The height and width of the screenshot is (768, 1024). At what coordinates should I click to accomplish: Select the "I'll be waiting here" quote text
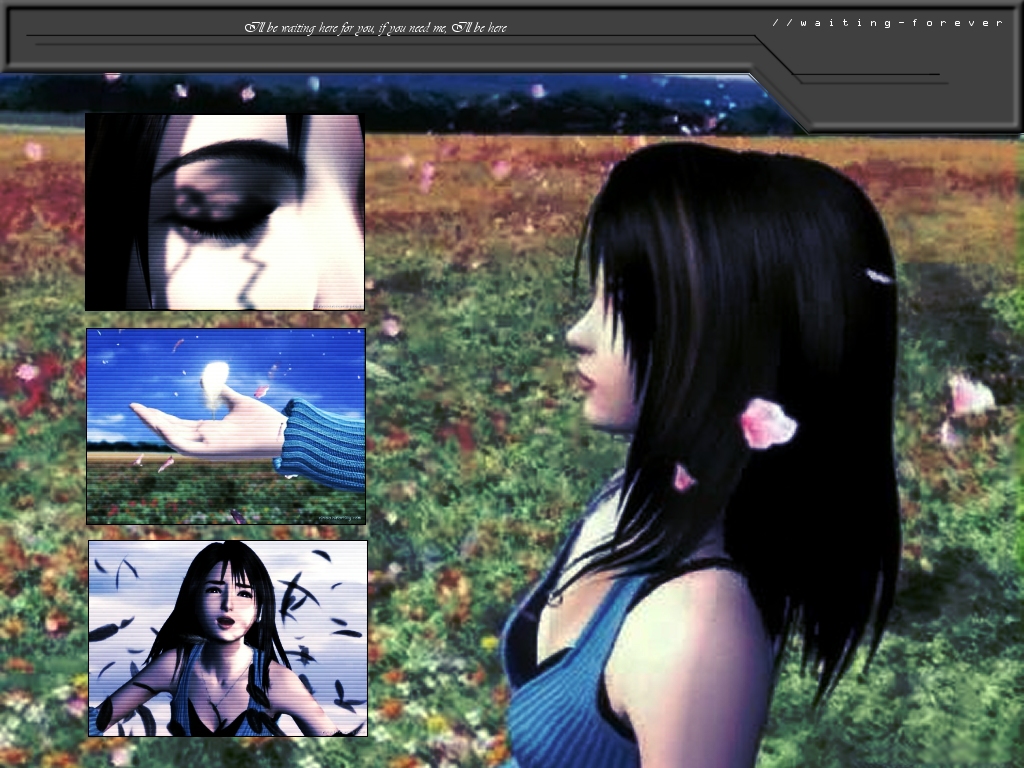tap(376, 28)
